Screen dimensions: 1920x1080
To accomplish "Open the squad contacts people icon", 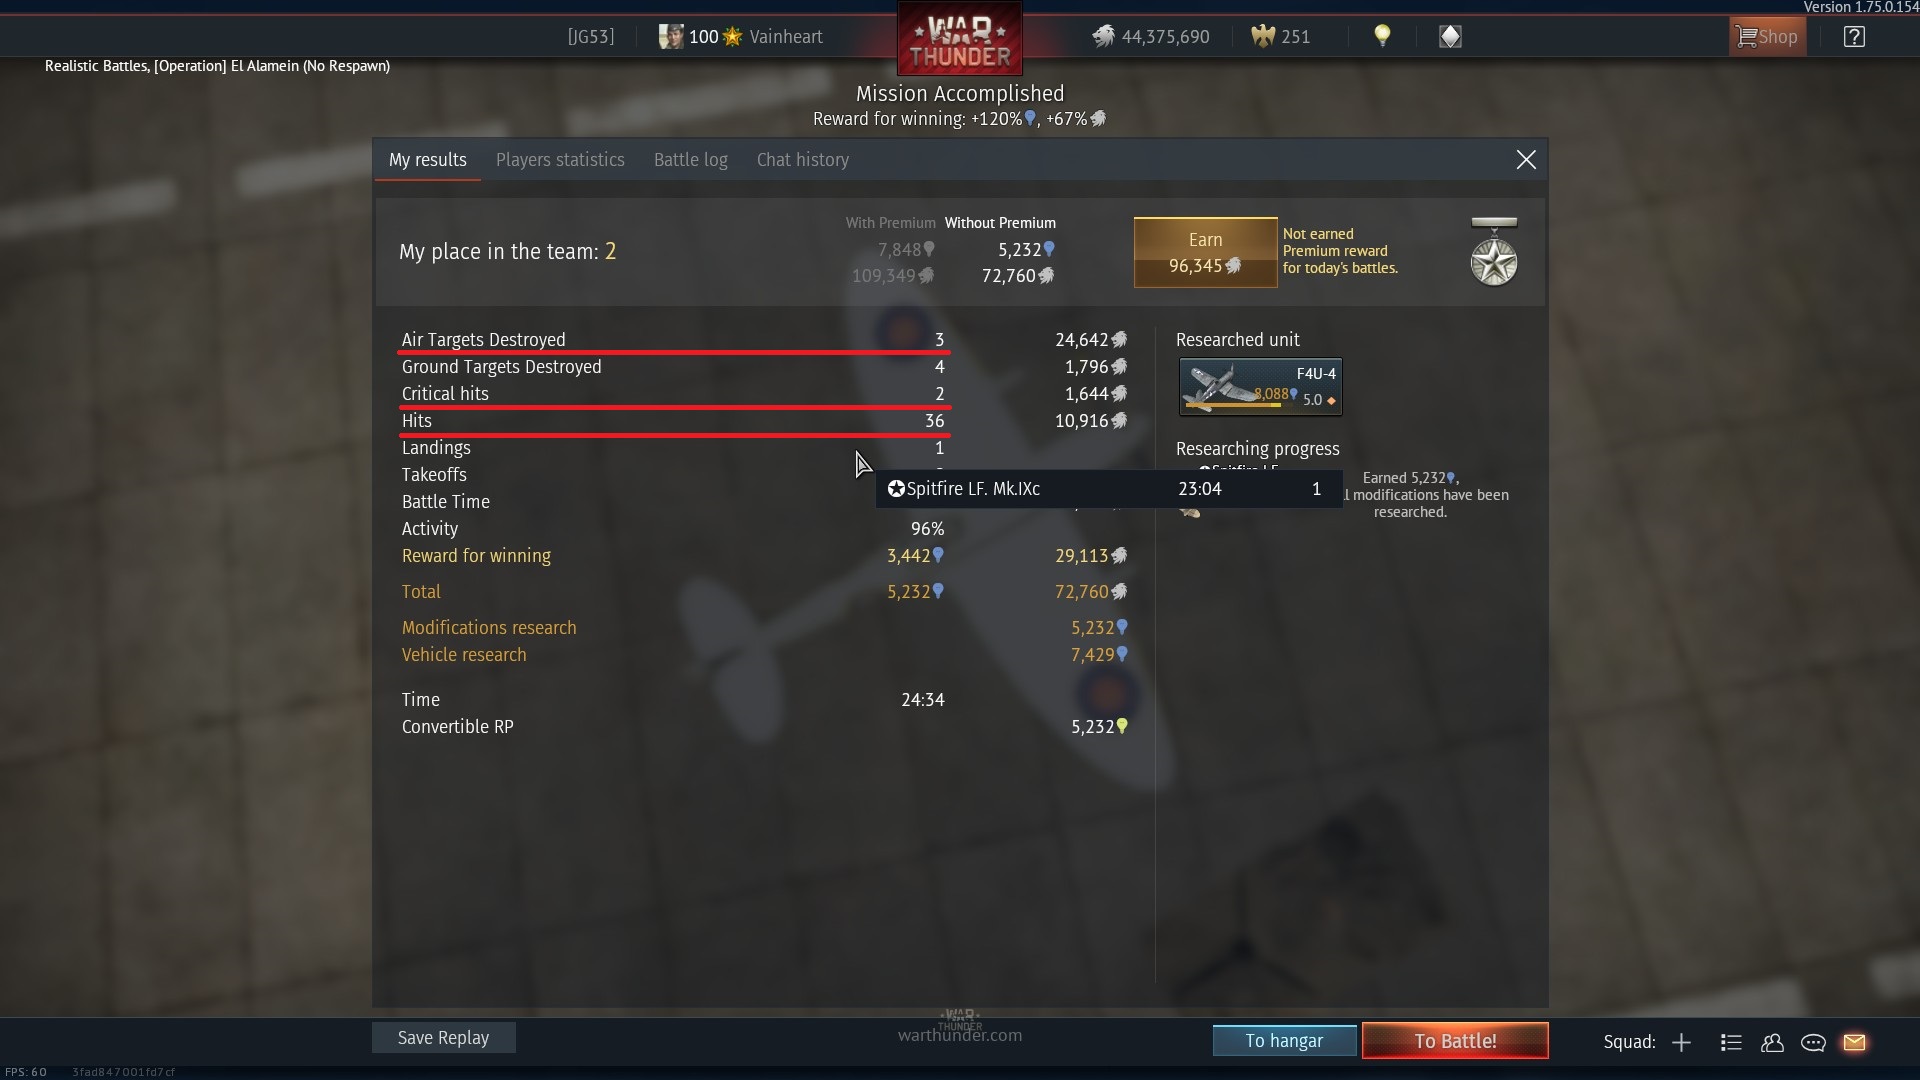I will (1772, 1042).
